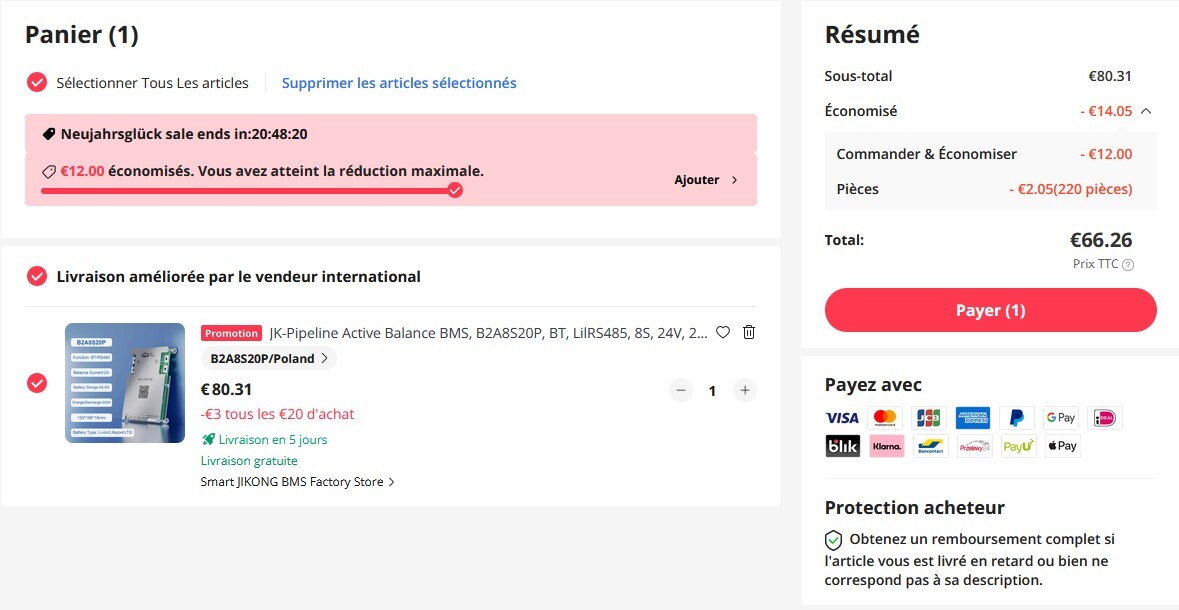
Task: Click the €12.00 discount progress bar
Action: coord(248,190)
